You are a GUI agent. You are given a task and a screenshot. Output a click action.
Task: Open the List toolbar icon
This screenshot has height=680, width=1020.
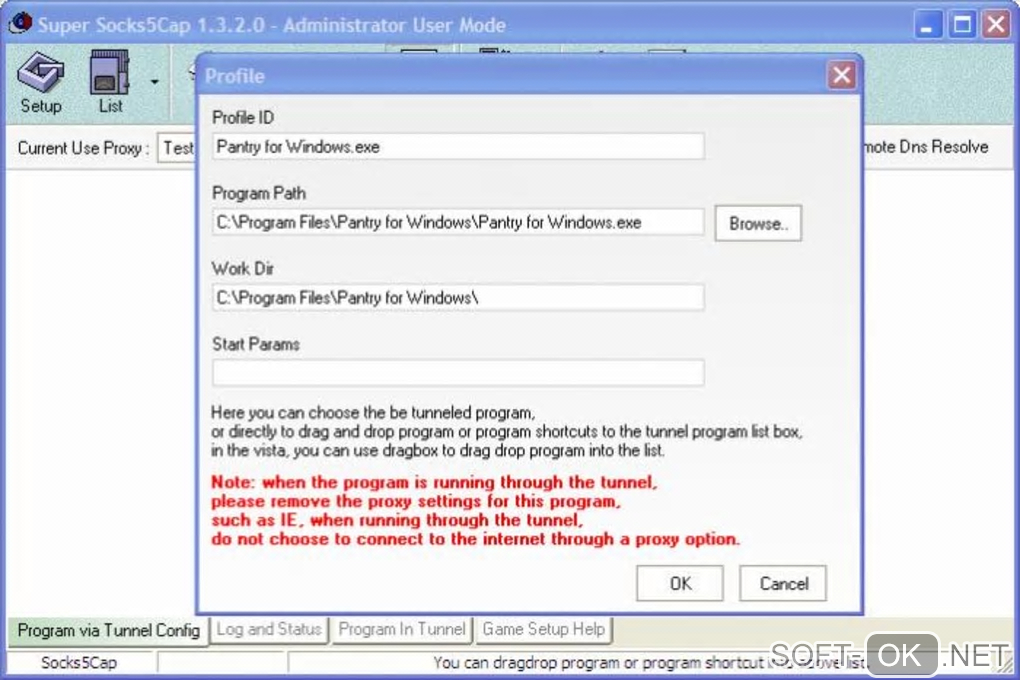point(109,82)
